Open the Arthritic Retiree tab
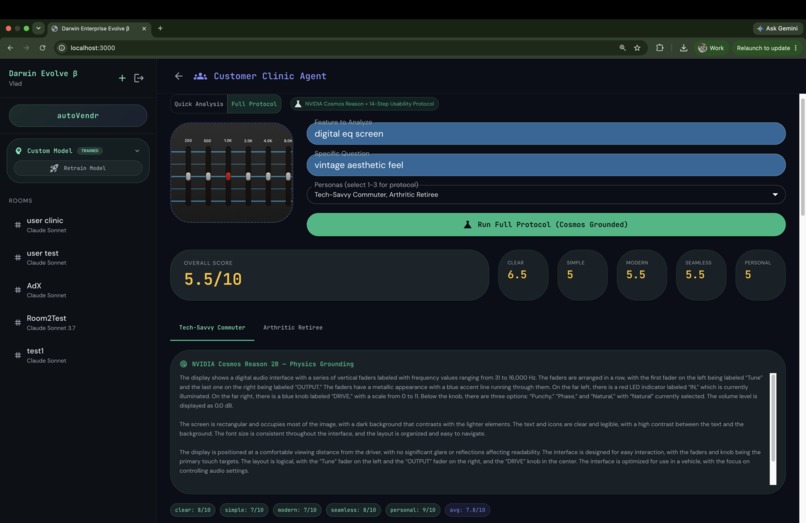806x523 pixels. point(293,328)
